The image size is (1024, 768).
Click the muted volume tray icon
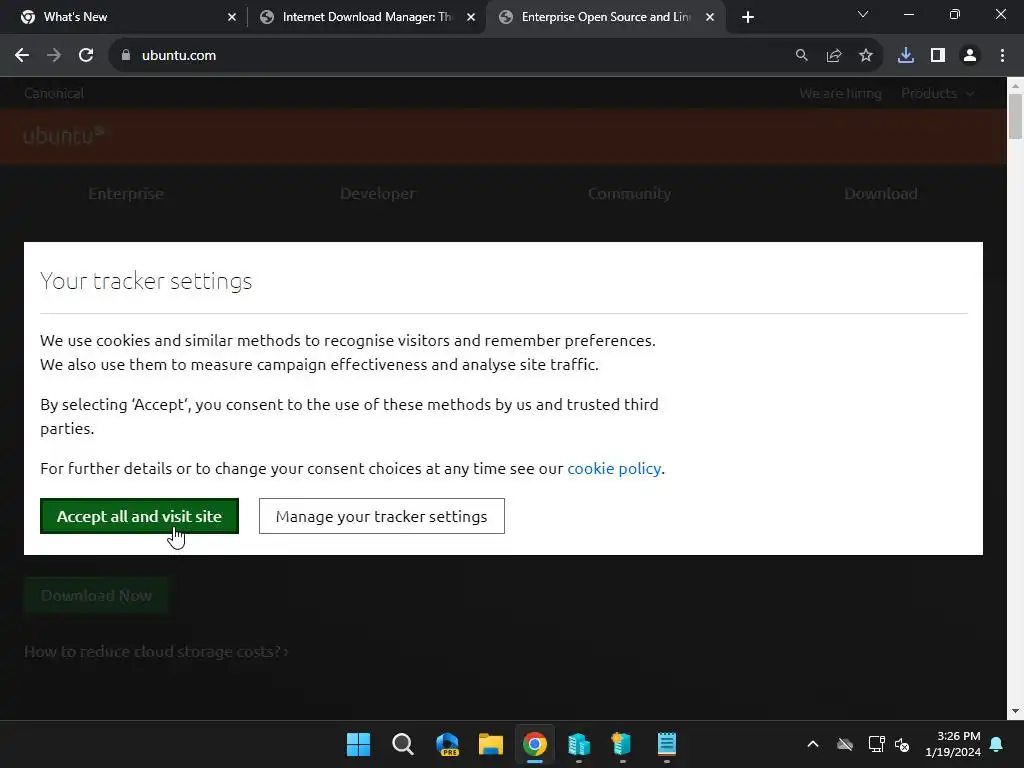pyautogui.click(x=903, y=744)
